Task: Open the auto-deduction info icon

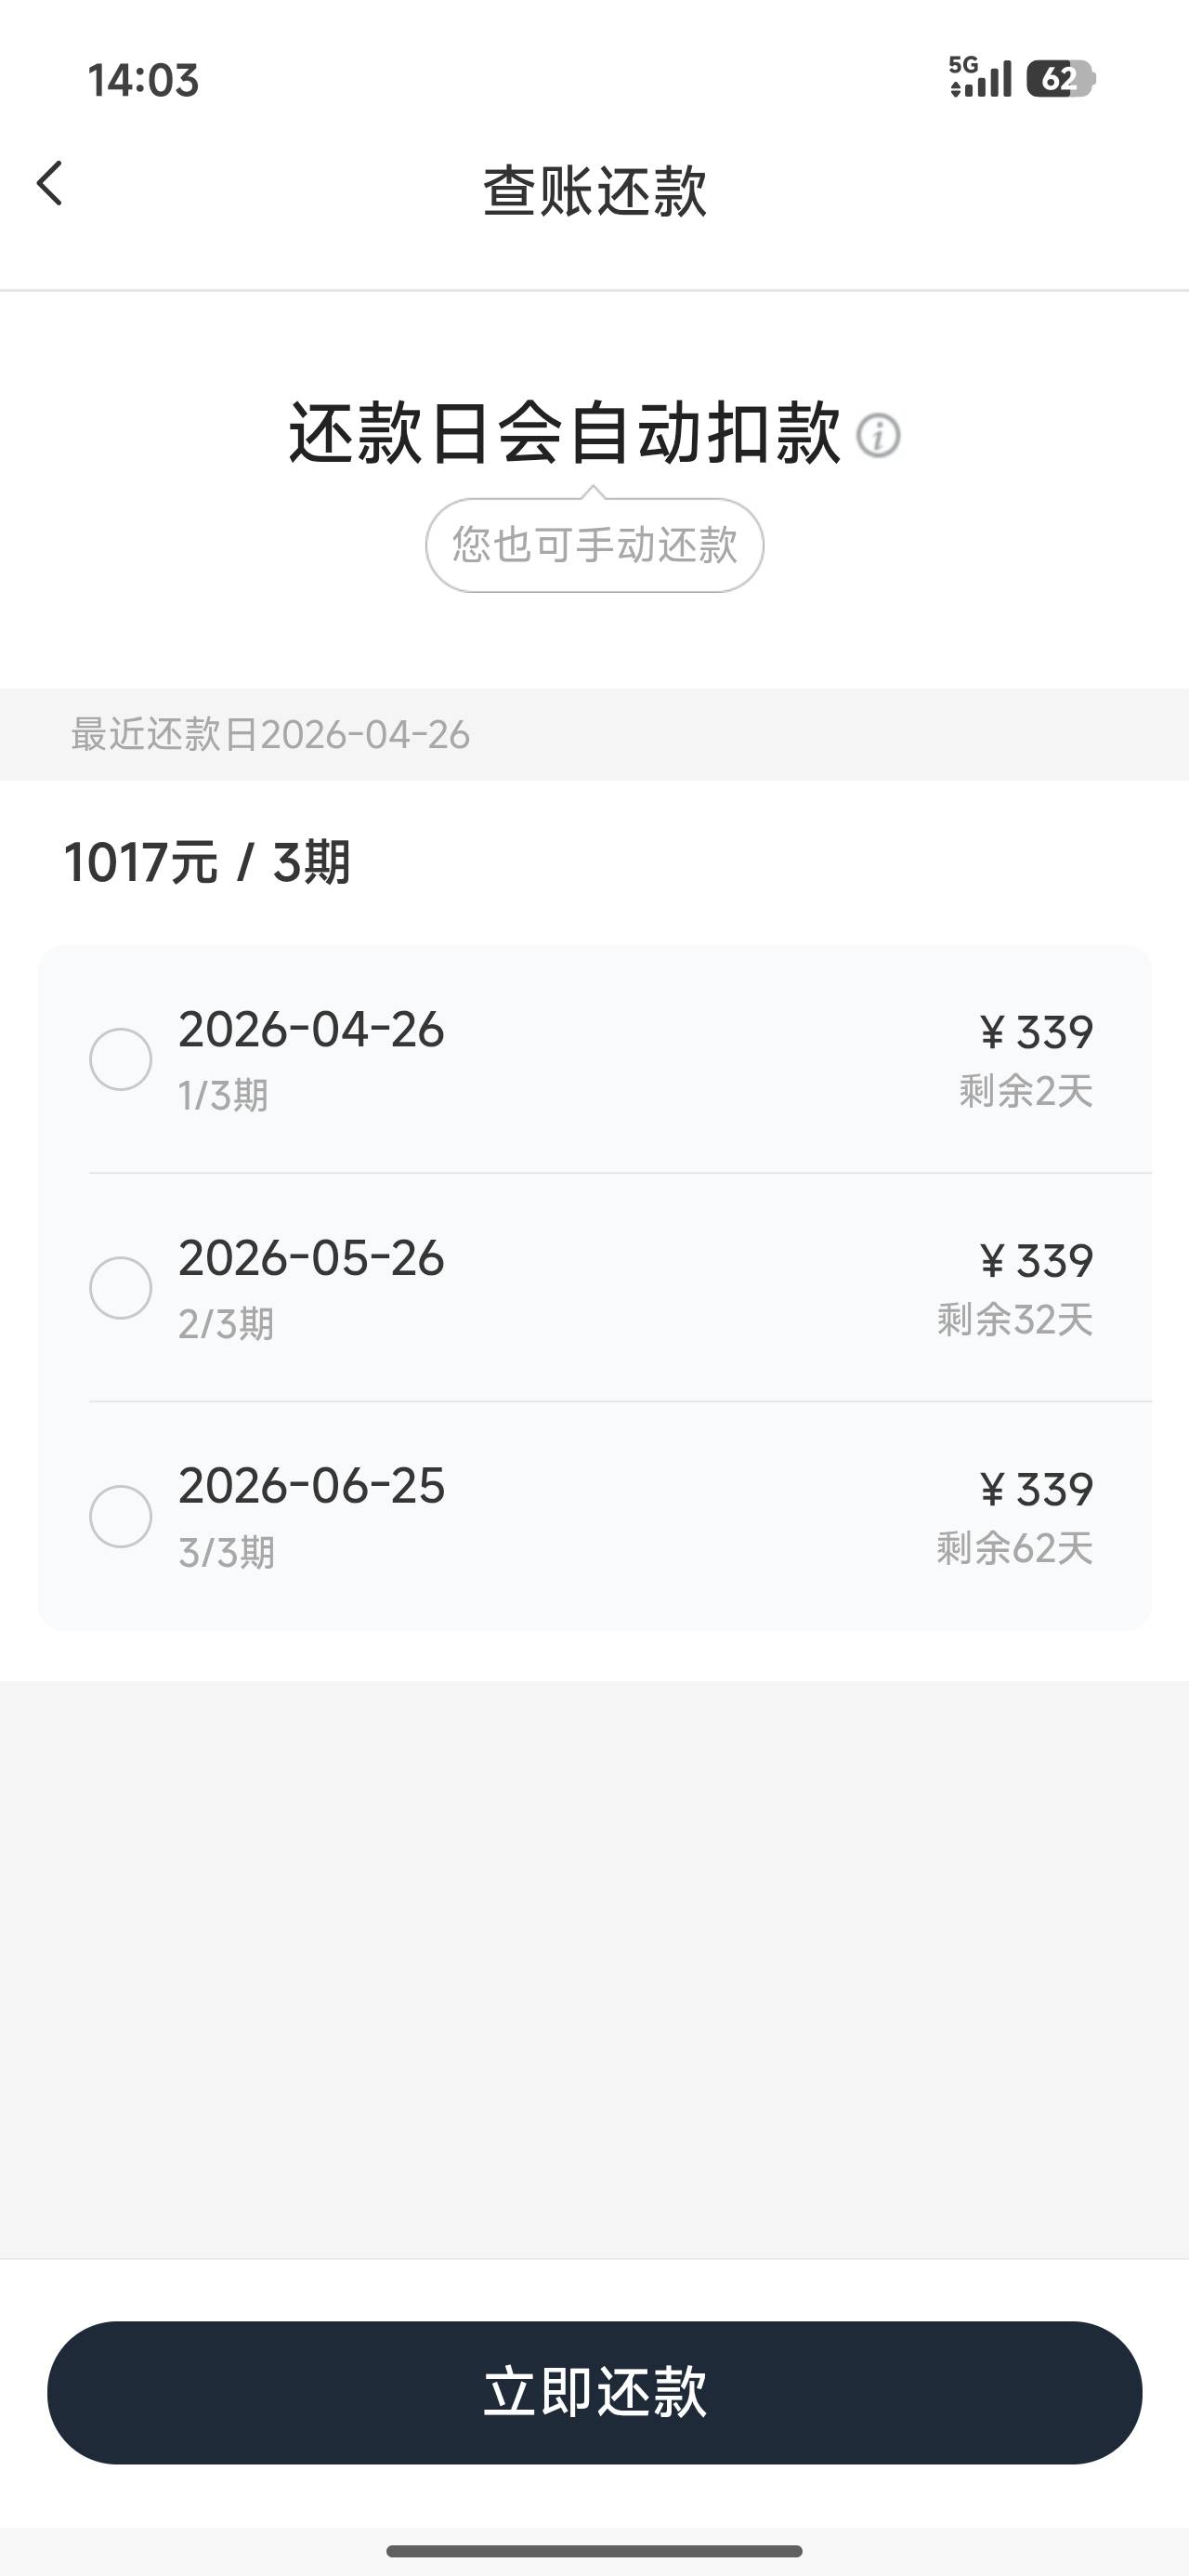Action: [x=878, y=436]
